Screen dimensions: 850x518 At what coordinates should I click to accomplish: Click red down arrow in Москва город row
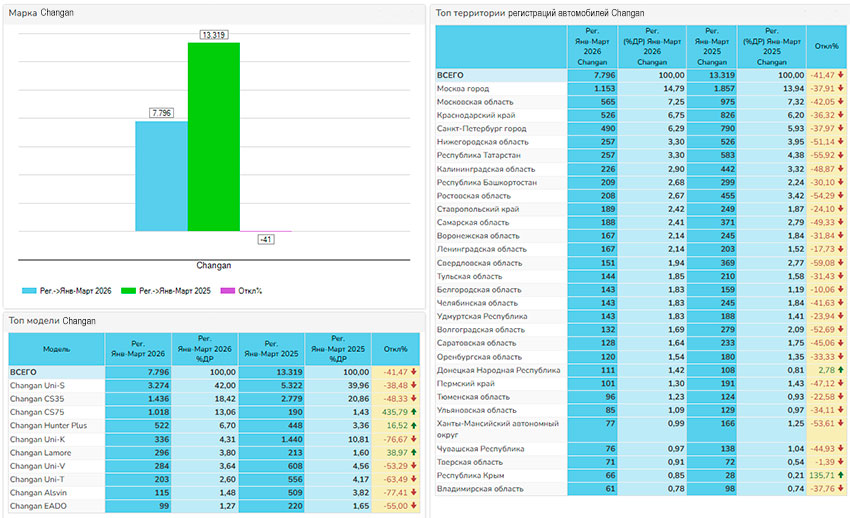click(842, 88)
